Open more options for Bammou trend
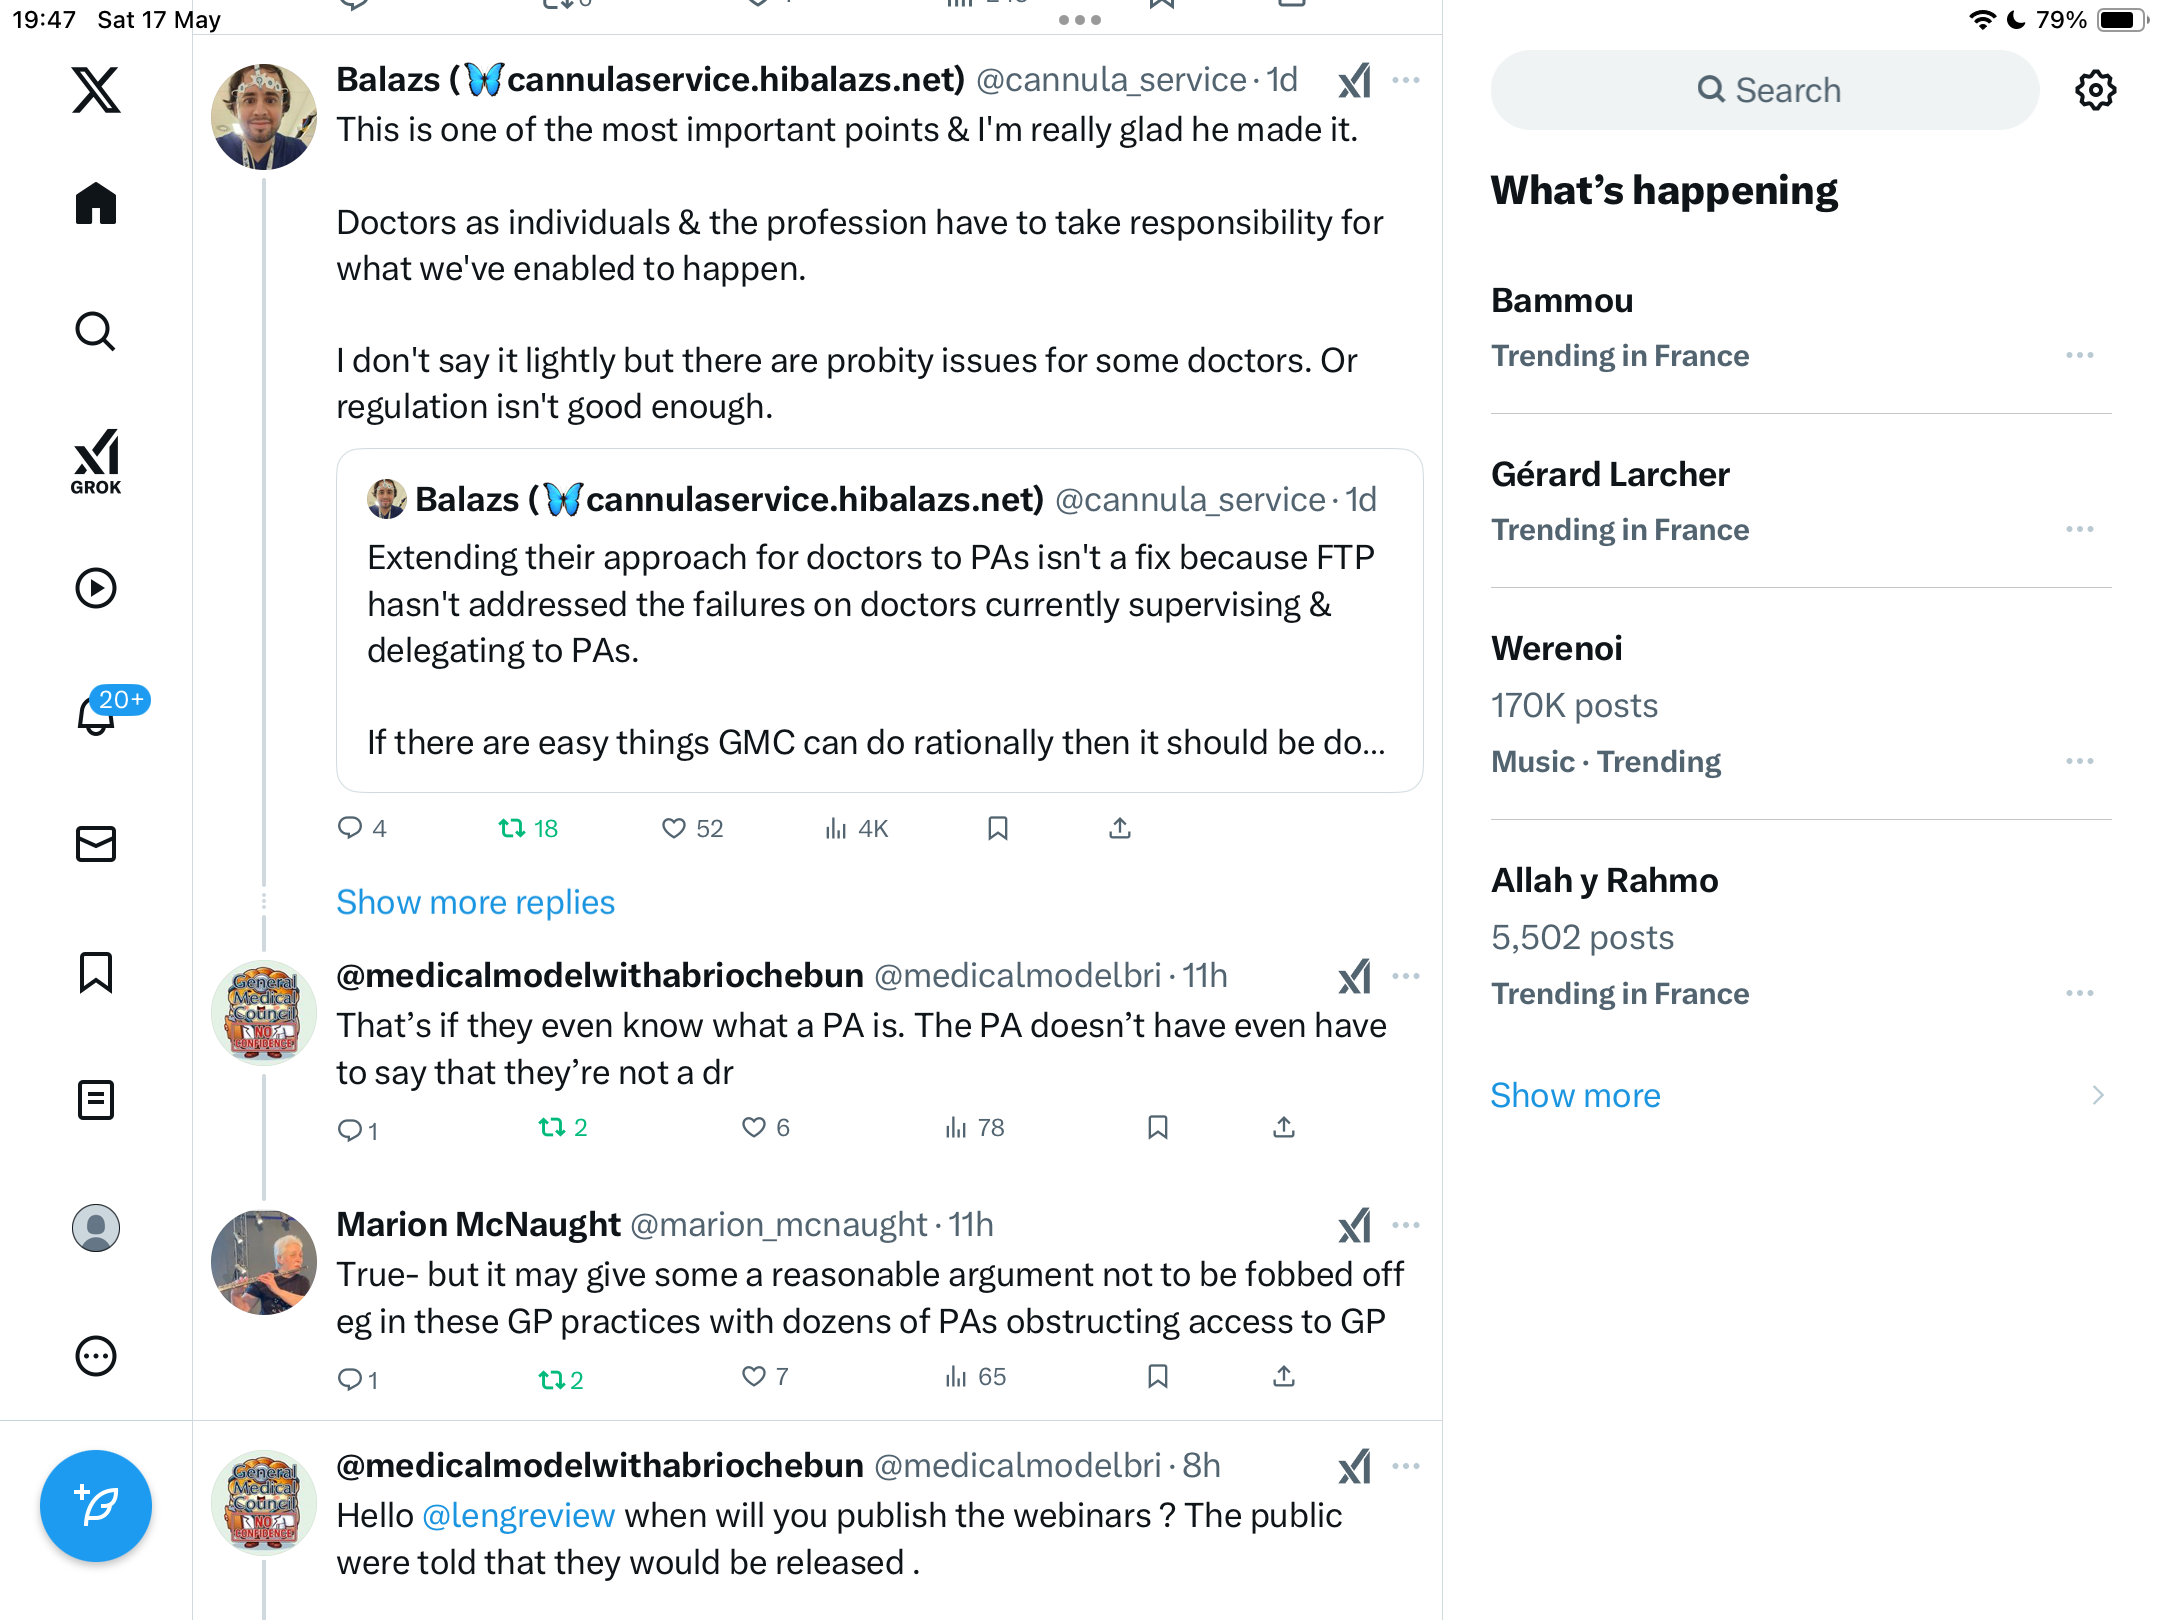2160x1620 pixels. pos(2079,355)
